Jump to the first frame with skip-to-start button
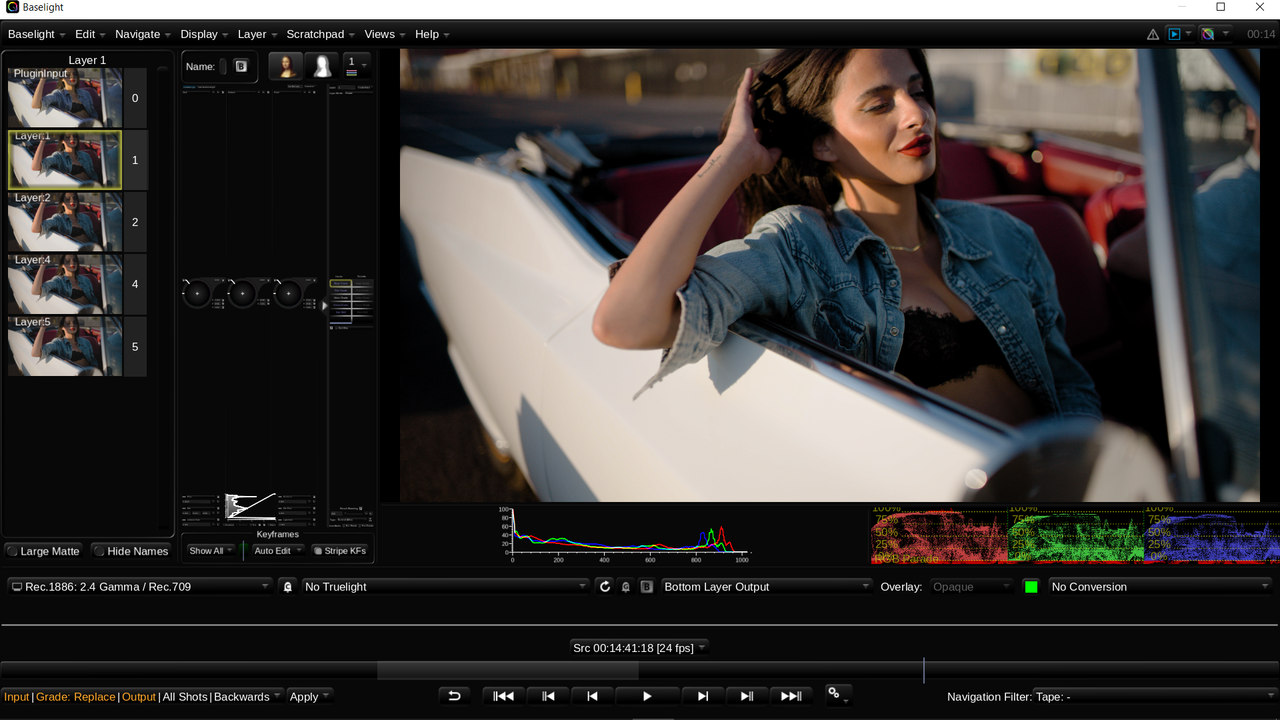The height and width of the screenshot is (720, 1280). pyautogui.click(x=504, y=696)
